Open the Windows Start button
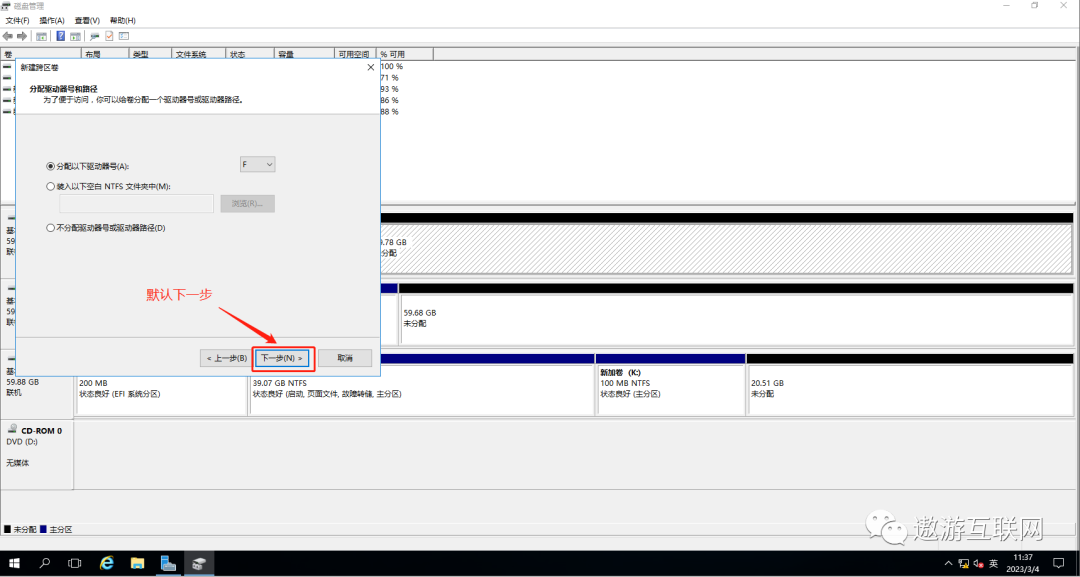The width and height of the screenshot is (1080, 577). coord(14,563)
